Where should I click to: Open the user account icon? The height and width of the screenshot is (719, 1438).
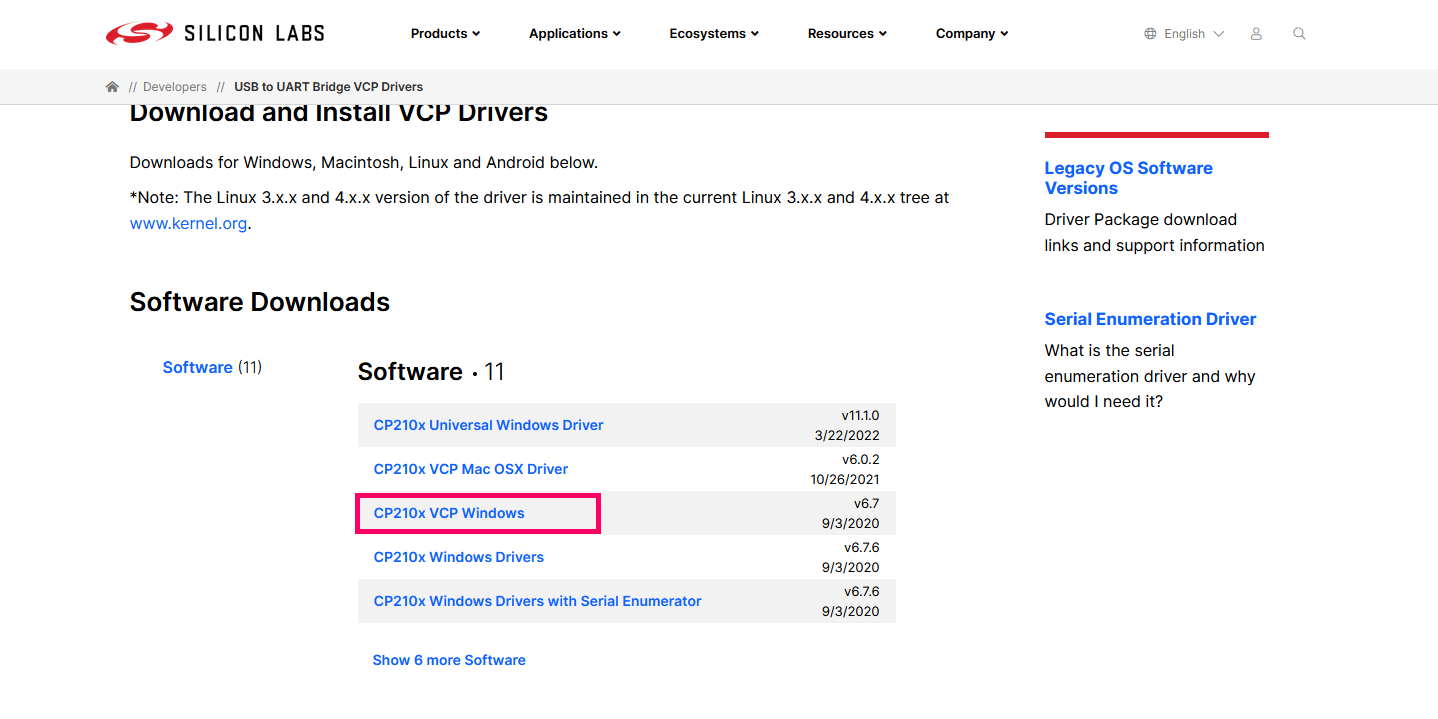coord(1256,34)
